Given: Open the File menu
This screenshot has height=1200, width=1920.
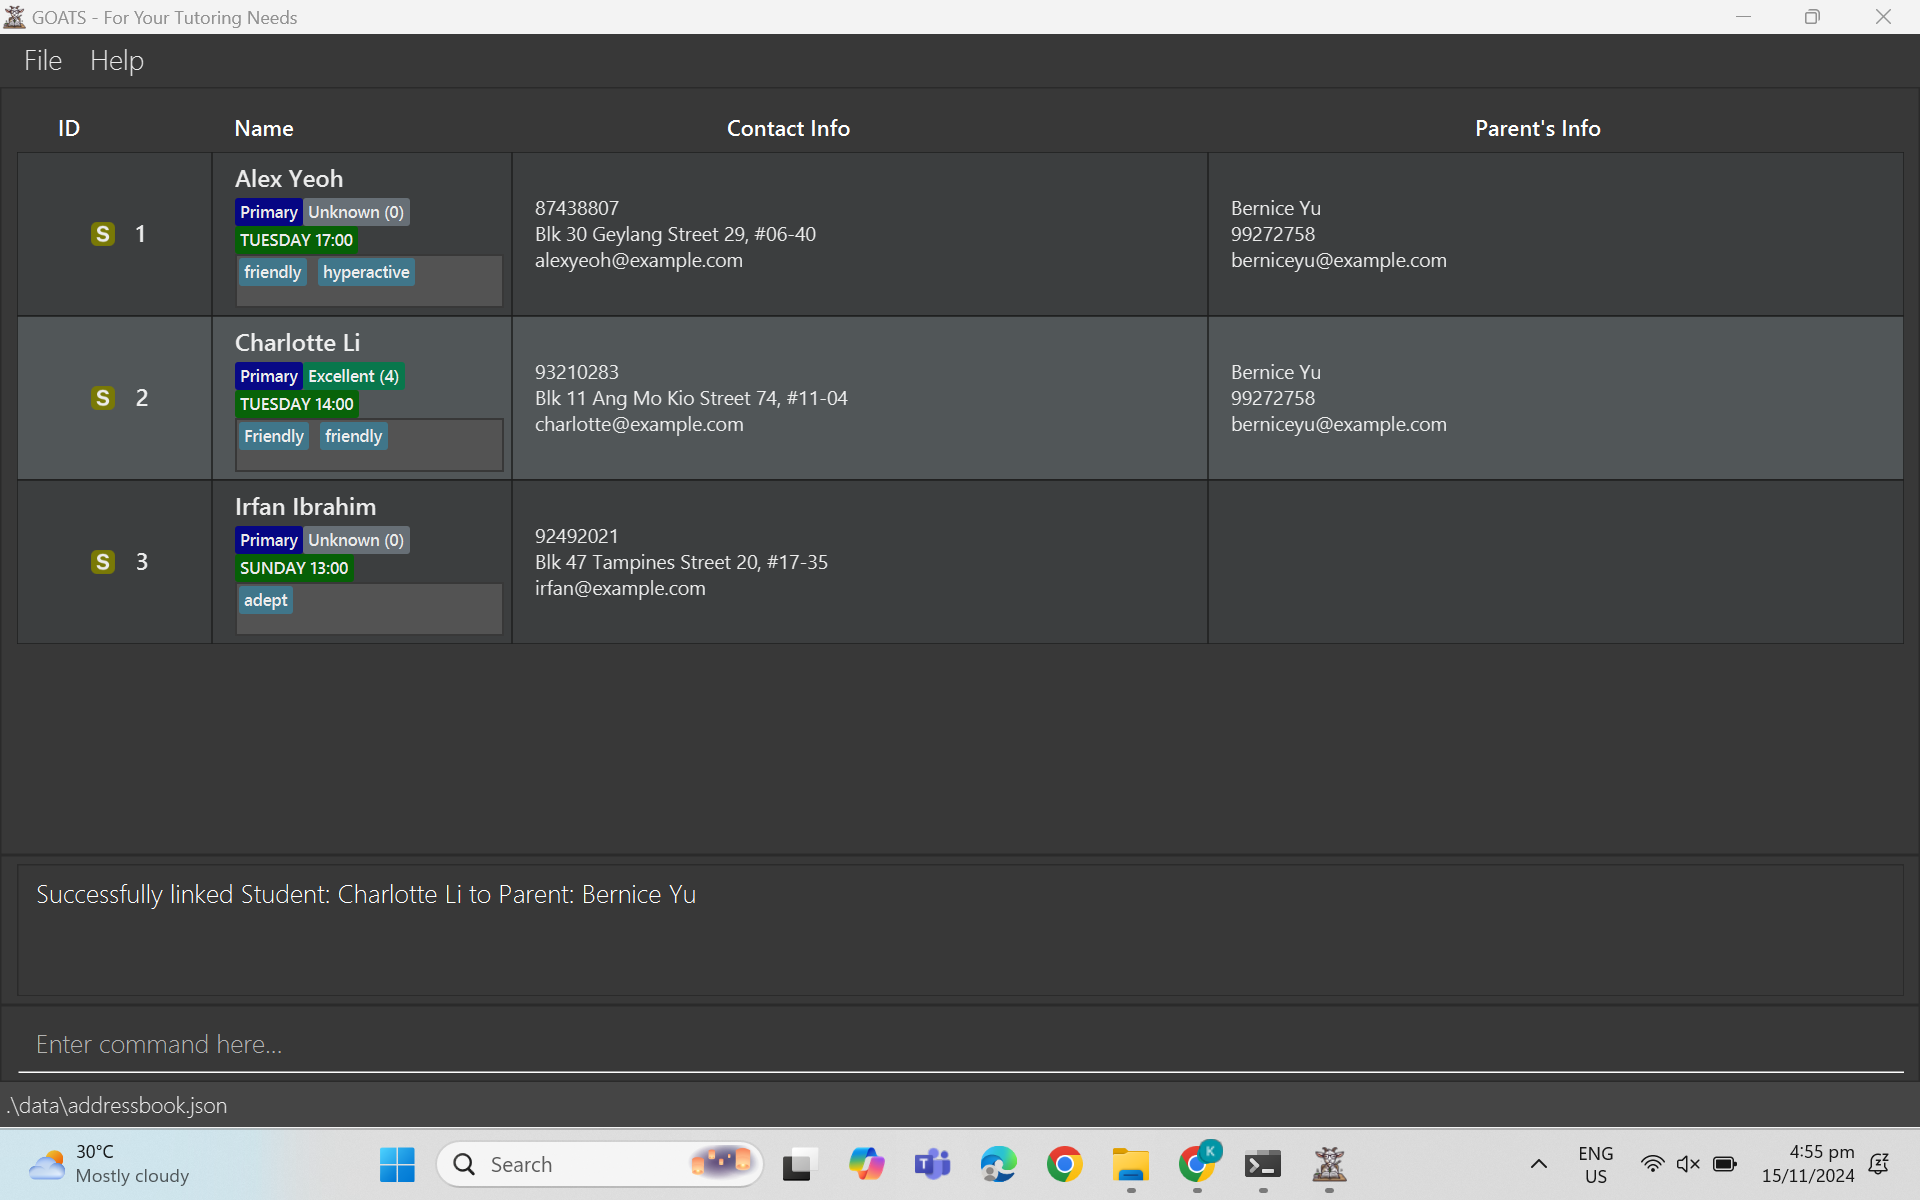Looking at the screenshot, I should coord(43,61).
